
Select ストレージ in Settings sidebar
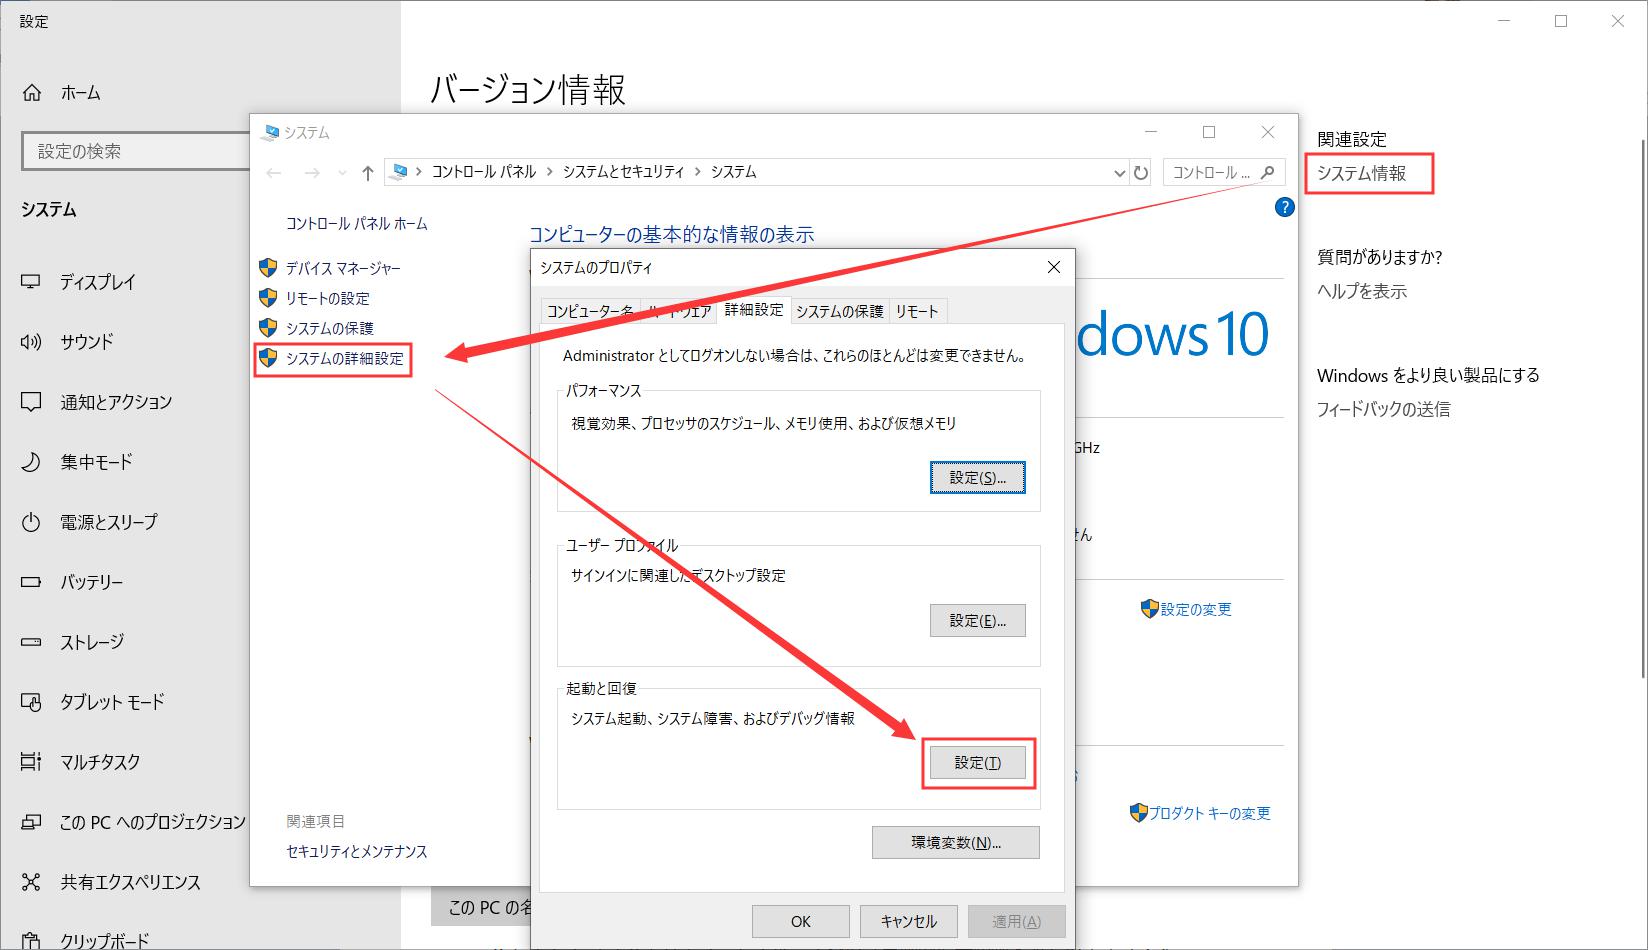coord(92,642)
